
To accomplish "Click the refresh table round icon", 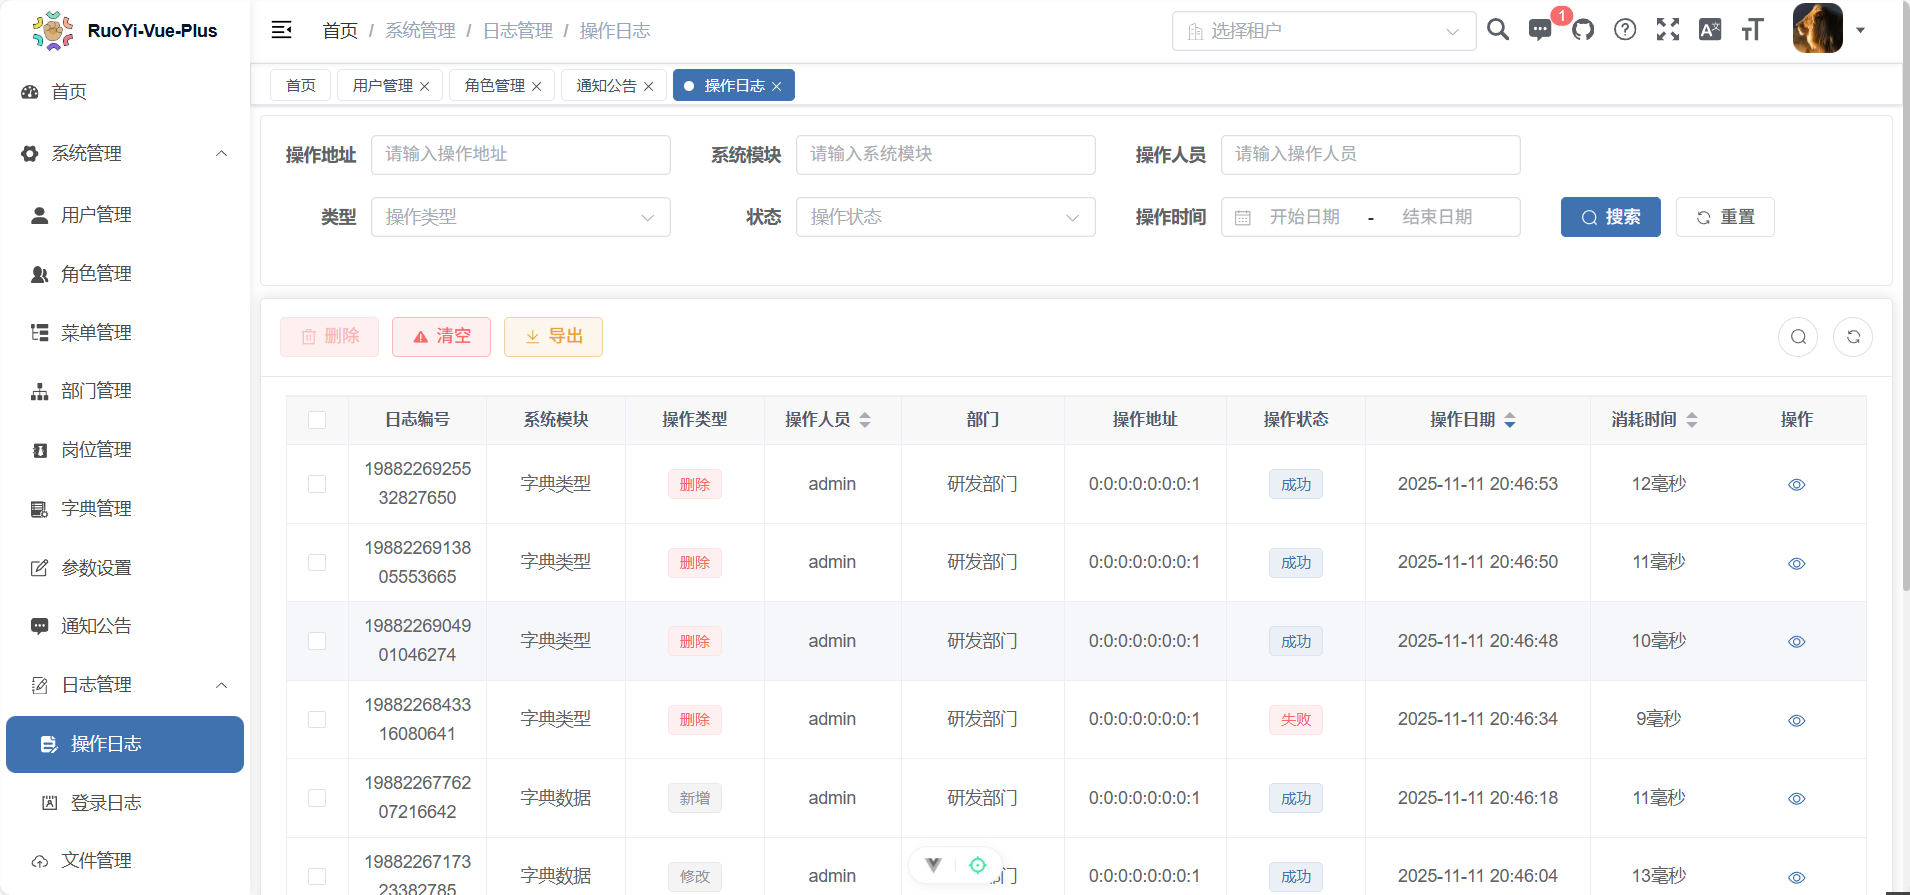I will point(1852,337).
